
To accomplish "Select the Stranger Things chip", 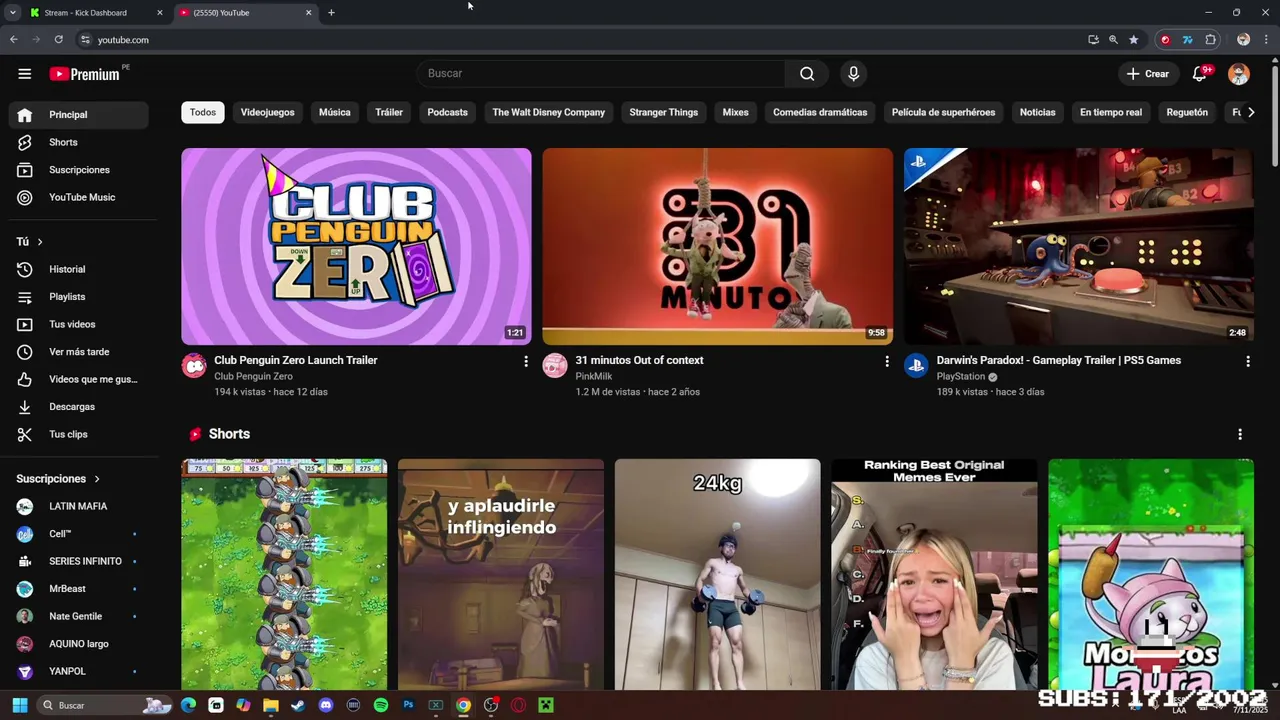I will (663, 112).
